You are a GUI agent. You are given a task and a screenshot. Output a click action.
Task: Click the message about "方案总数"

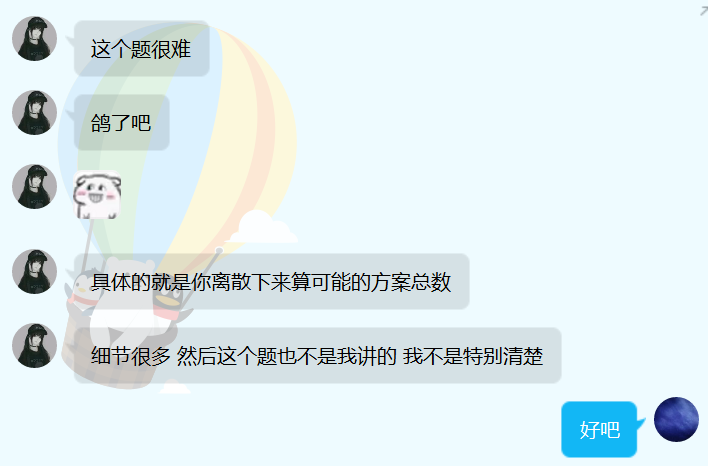(x=272, y=282)
